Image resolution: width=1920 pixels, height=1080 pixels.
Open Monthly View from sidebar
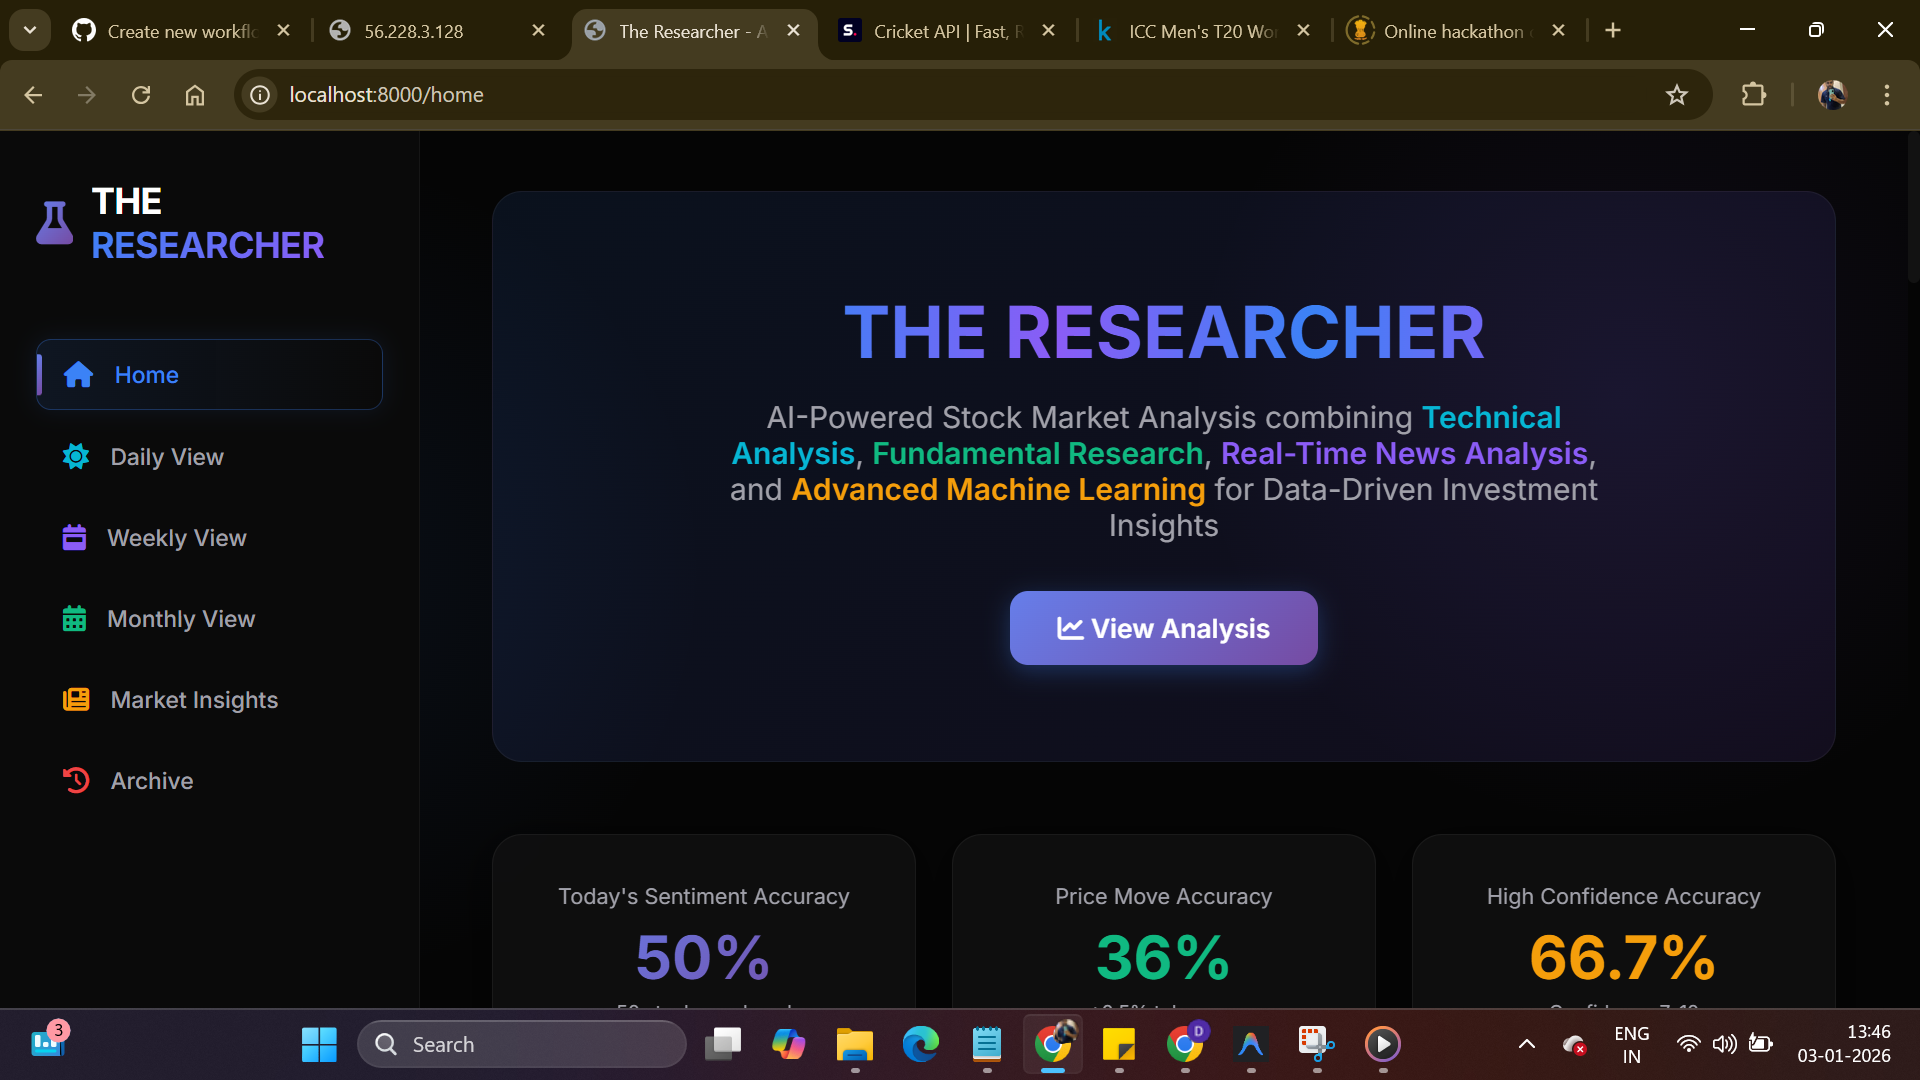[180, 619]
